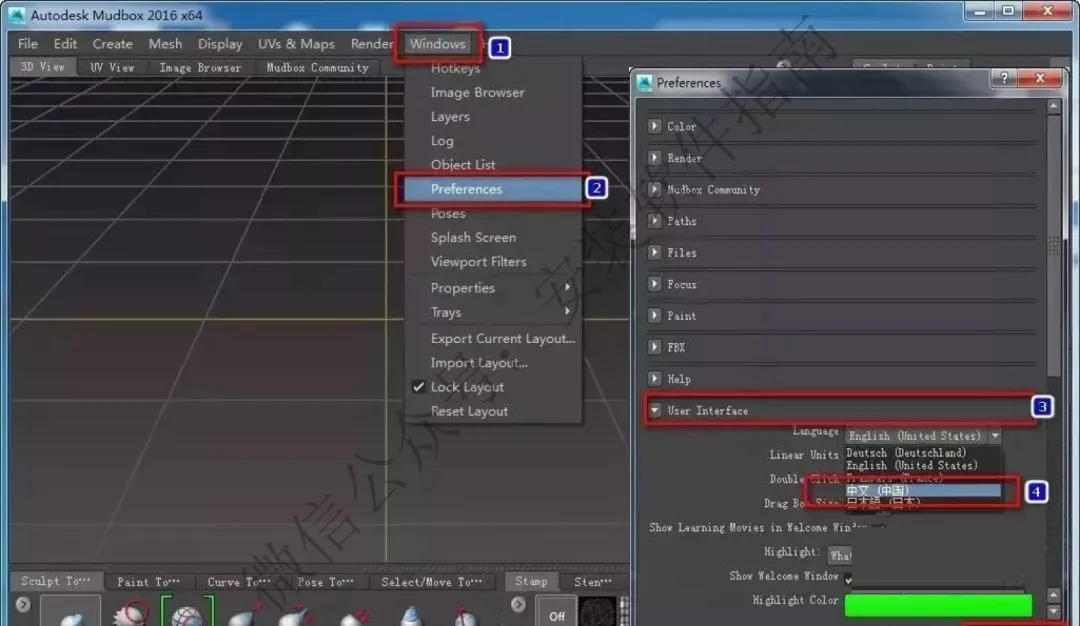Select the blue-tipped sculpt tool icon
Image resolution: width=1080 pixels, height=626 pixels.
click(411, 614)
